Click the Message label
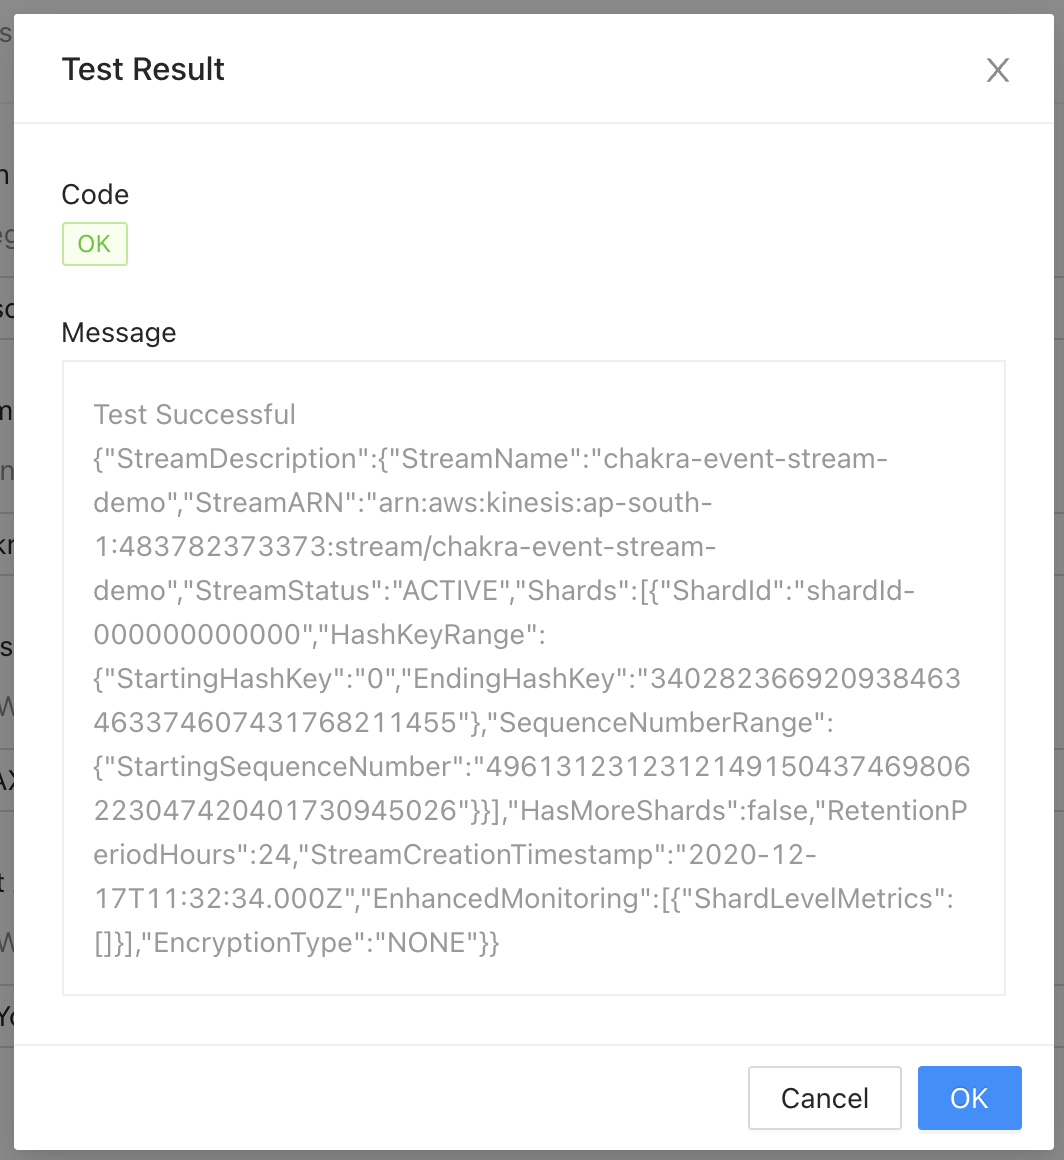The image size is (1064, 1160). pyautogui.click(x=118, y=332)
